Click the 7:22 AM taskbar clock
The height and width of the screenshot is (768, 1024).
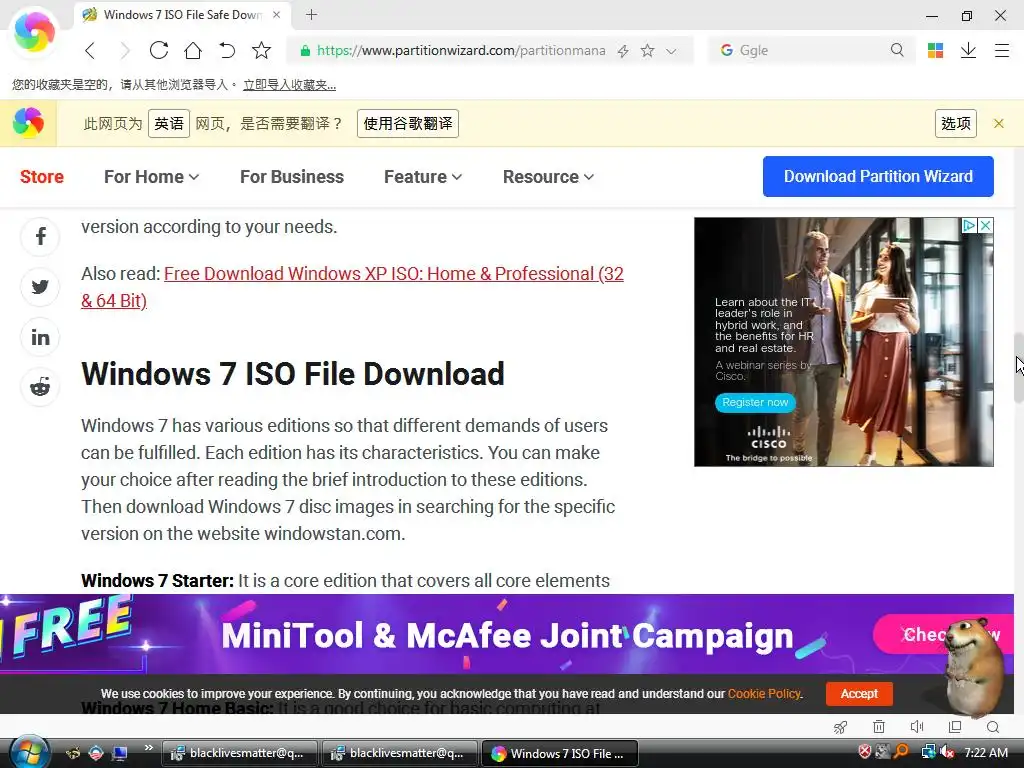pyautogui.click(x=986, y=752)
